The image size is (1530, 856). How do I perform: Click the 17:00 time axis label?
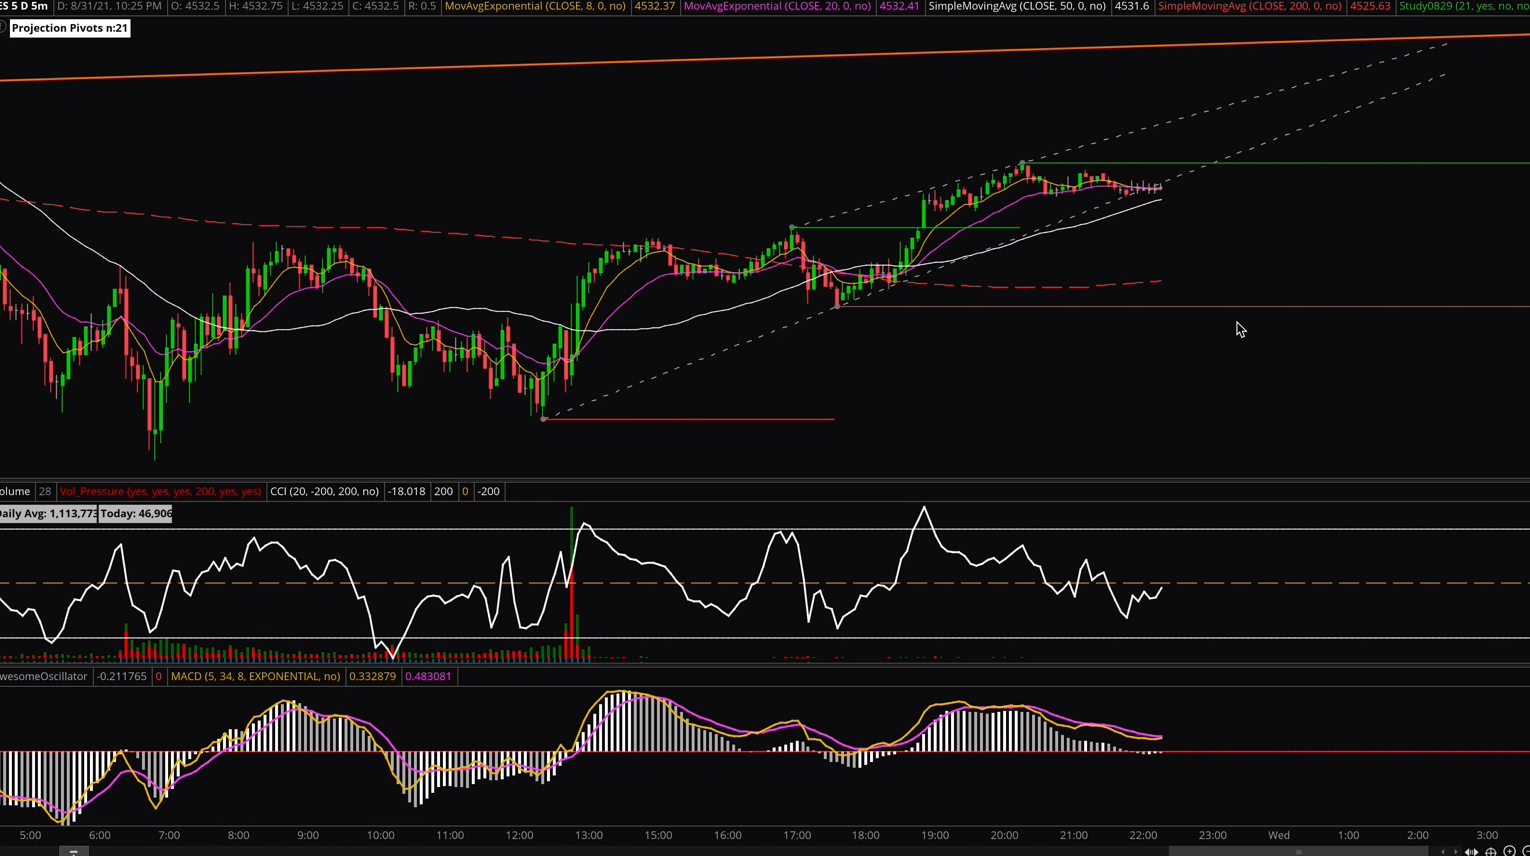[797, 835]
